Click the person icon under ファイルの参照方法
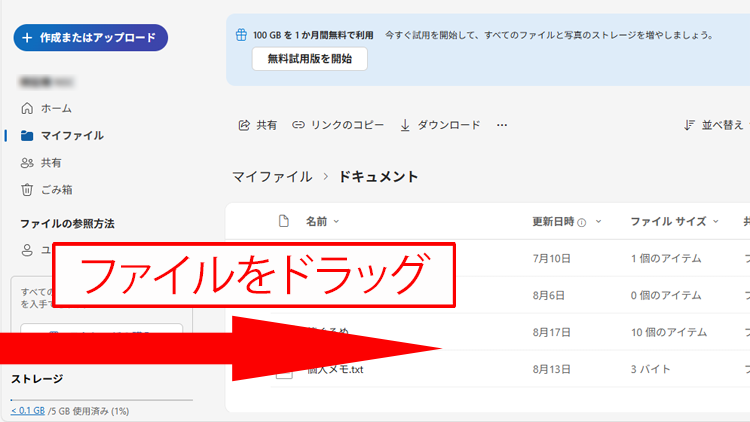The width and height of the screenshot is (750, 422). pyautogui.click(x=27, y=250)
